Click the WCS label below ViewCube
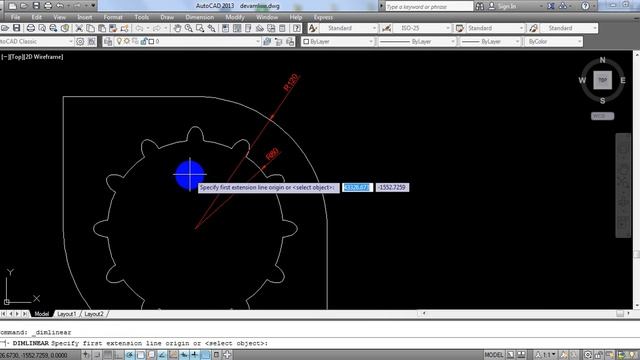Image resolution: width=640 pixels, height=360 pixels. [602, 116]
